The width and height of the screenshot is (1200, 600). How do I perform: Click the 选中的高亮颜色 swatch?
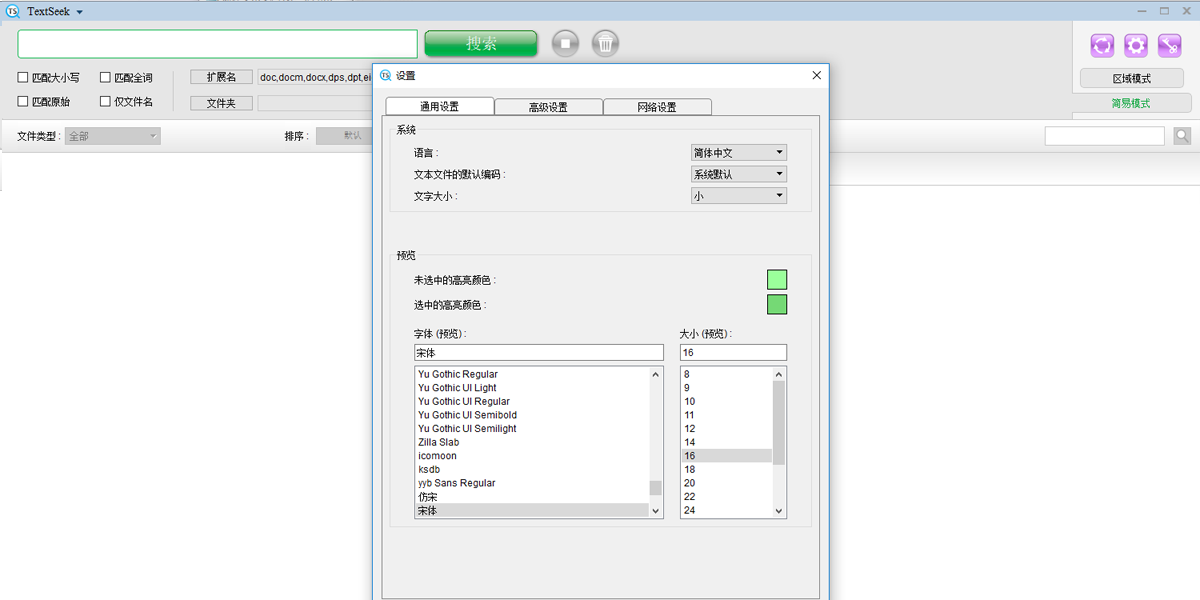(777, 304)
